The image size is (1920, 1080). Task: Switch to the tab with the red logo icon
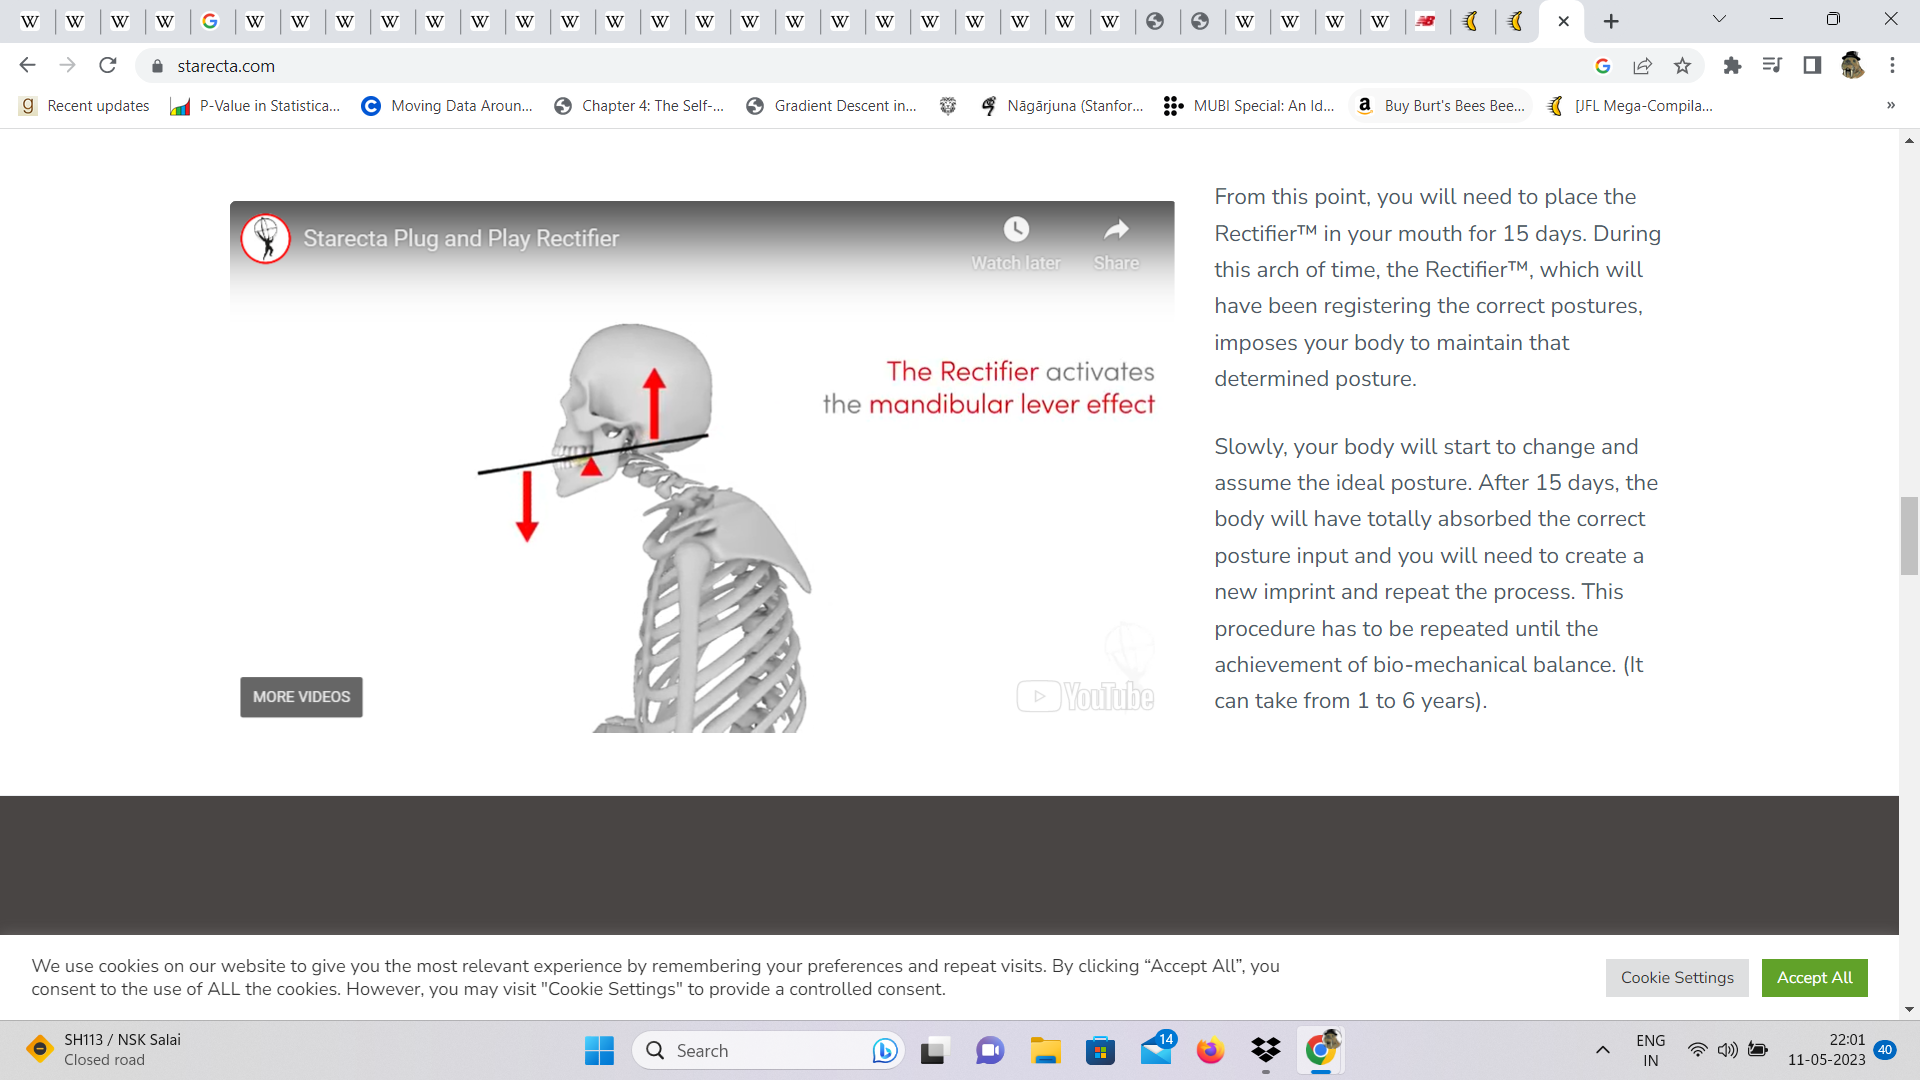coord(1426,21)
